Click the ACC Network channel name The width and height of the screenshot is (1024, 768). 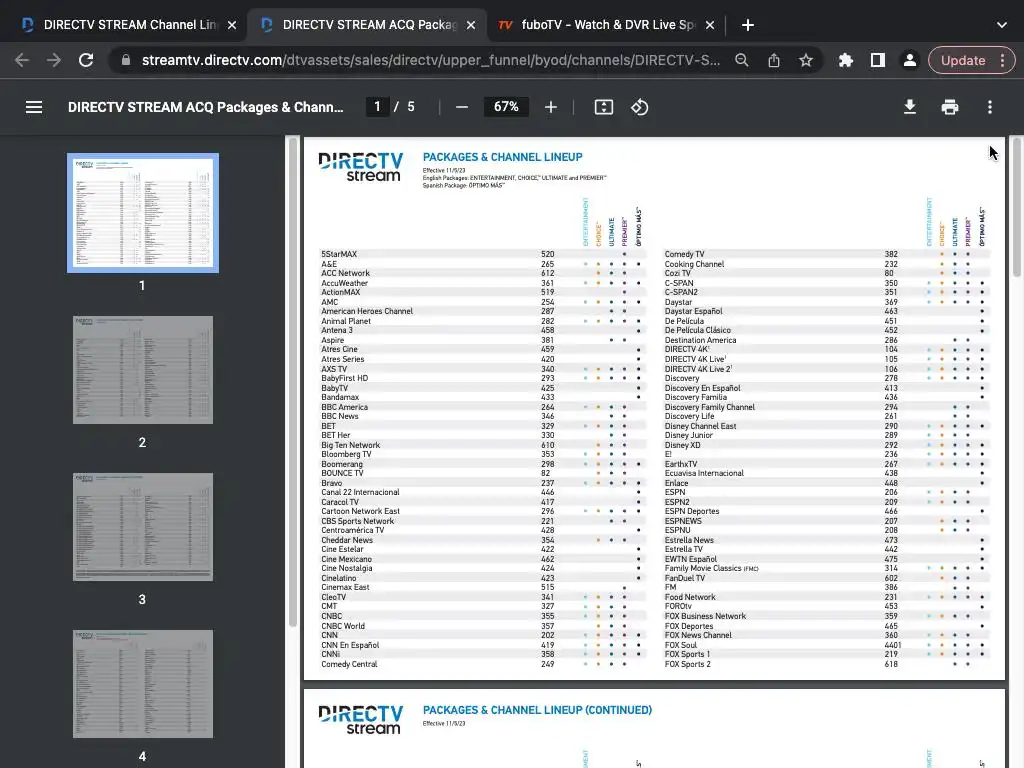point(345,273)
